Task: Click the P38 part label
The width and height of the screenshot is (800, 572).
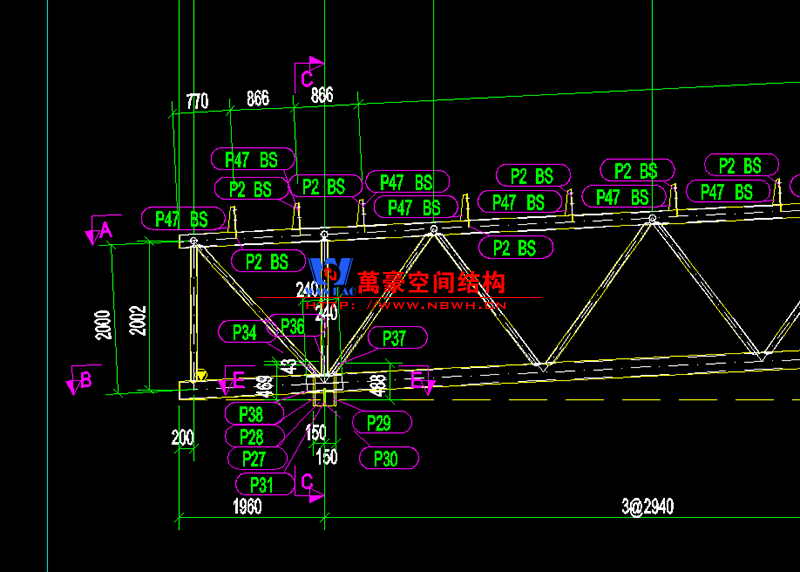Action: coord(251,414)
